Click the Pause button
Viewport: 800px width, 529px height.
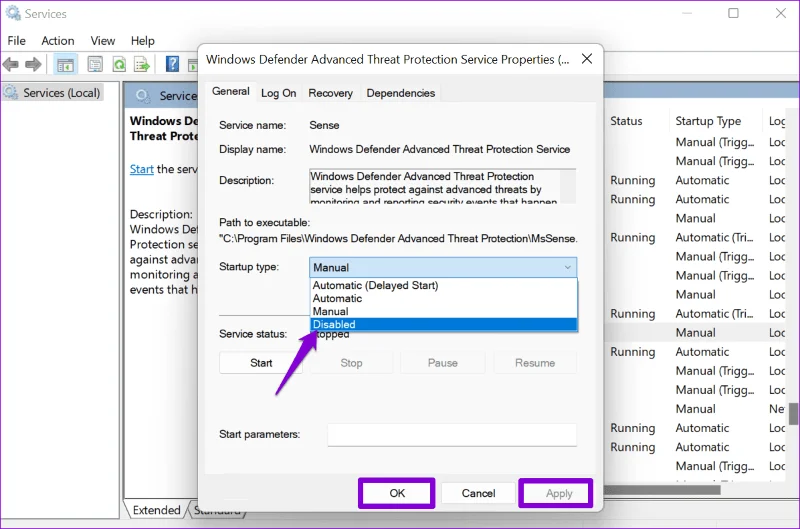pos(442,363)
